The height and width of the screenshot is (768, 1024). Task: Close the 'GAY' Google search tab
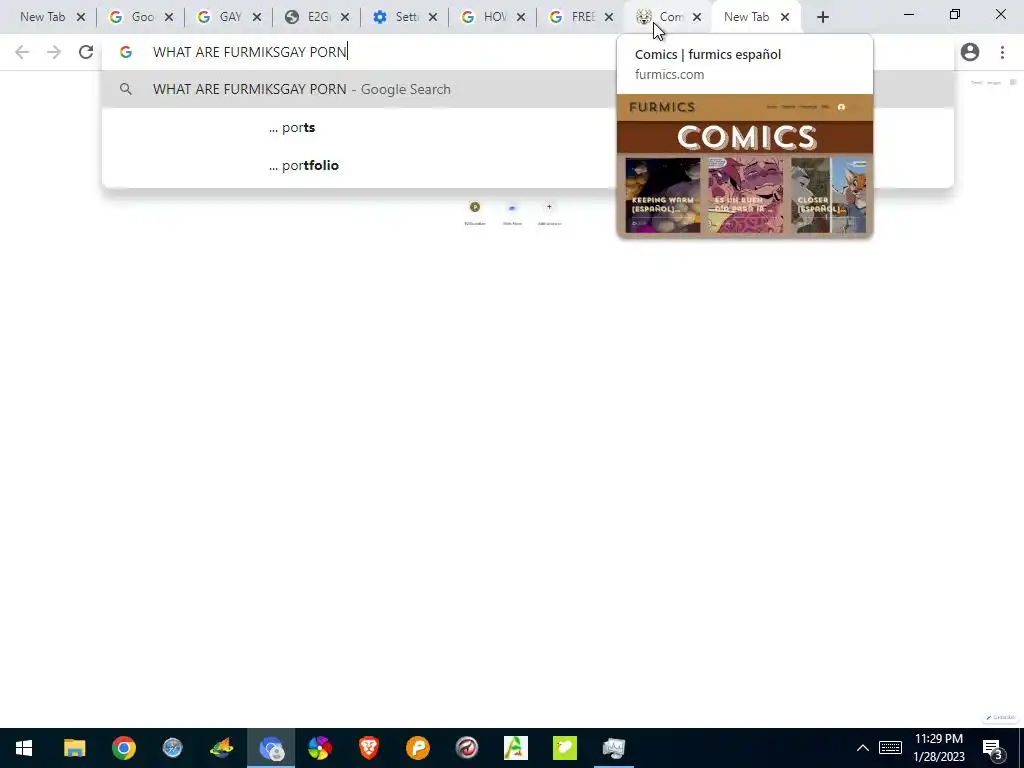click(257, 18)
